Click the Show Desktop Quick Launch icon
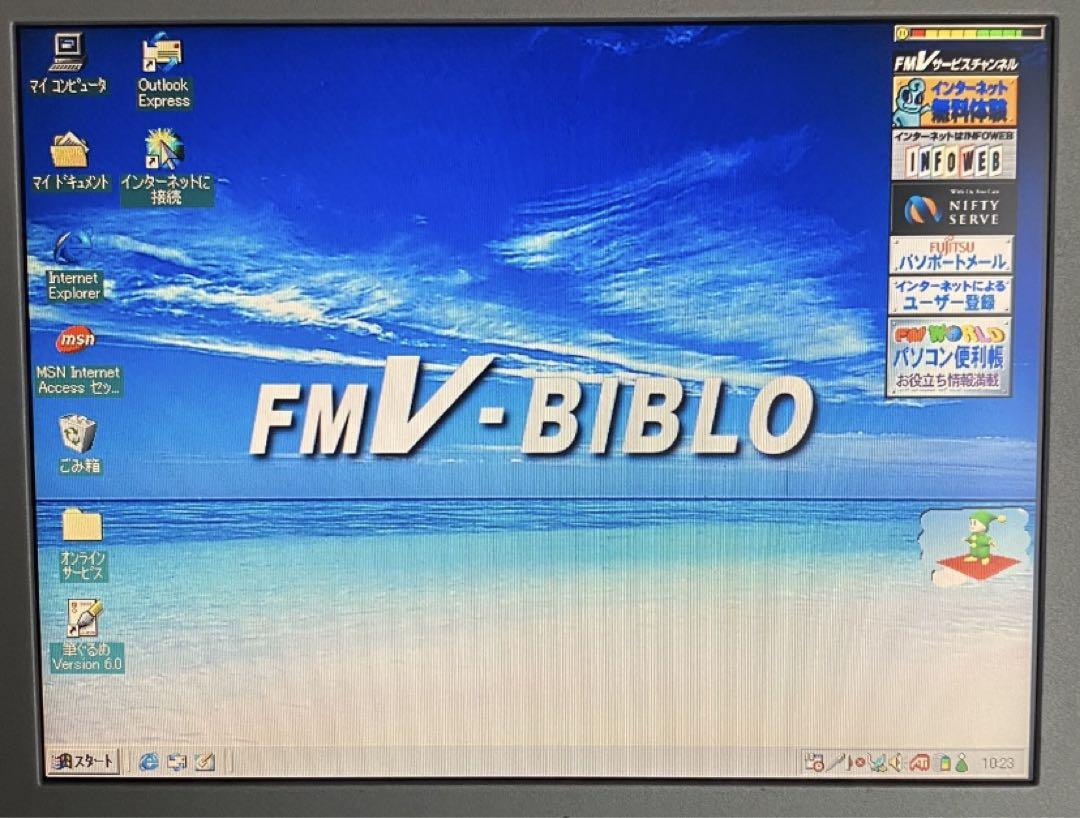The width and height of the screenshot is (1080, 818). tap(177, 762)
